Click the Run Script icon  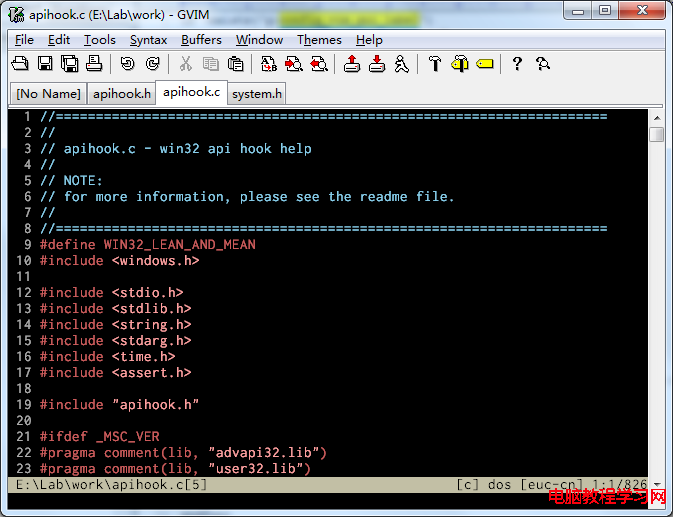tap(402, 64)
